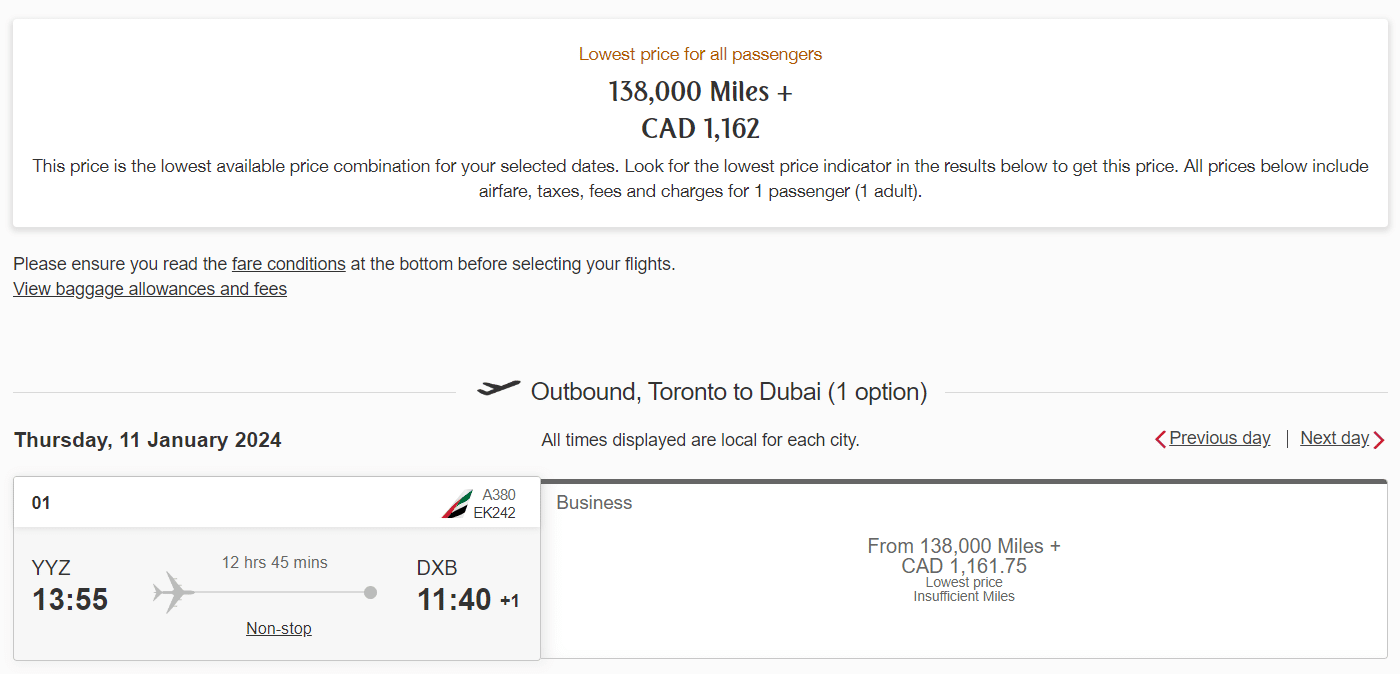Go to Previous day flights
Viewport: 1400px width, 674px height.
[1219, 438]
